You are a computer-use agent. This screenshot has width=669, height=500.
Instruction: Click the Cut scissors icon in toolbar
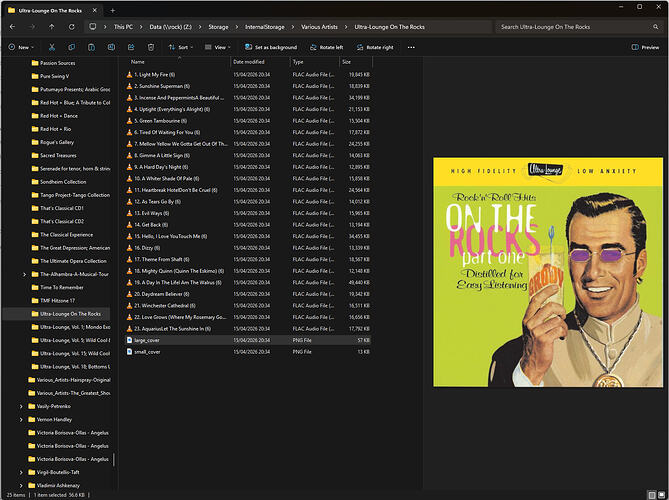52,47
